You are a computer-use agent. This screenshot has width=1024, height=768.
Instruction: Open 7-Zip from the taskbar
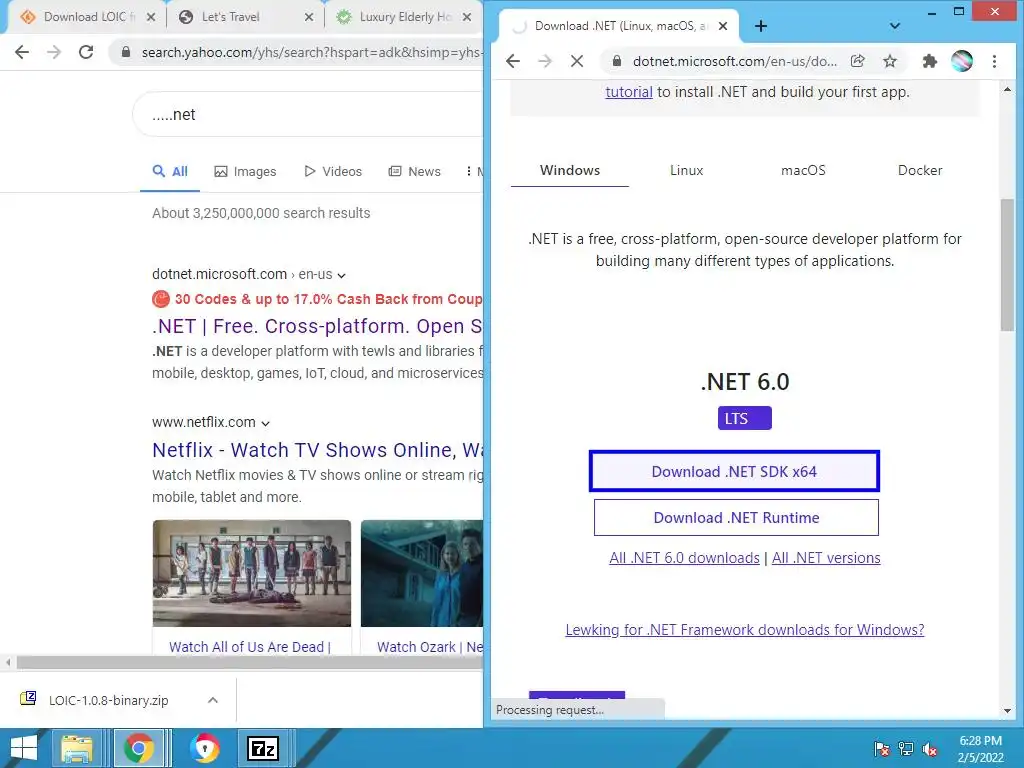263,748
